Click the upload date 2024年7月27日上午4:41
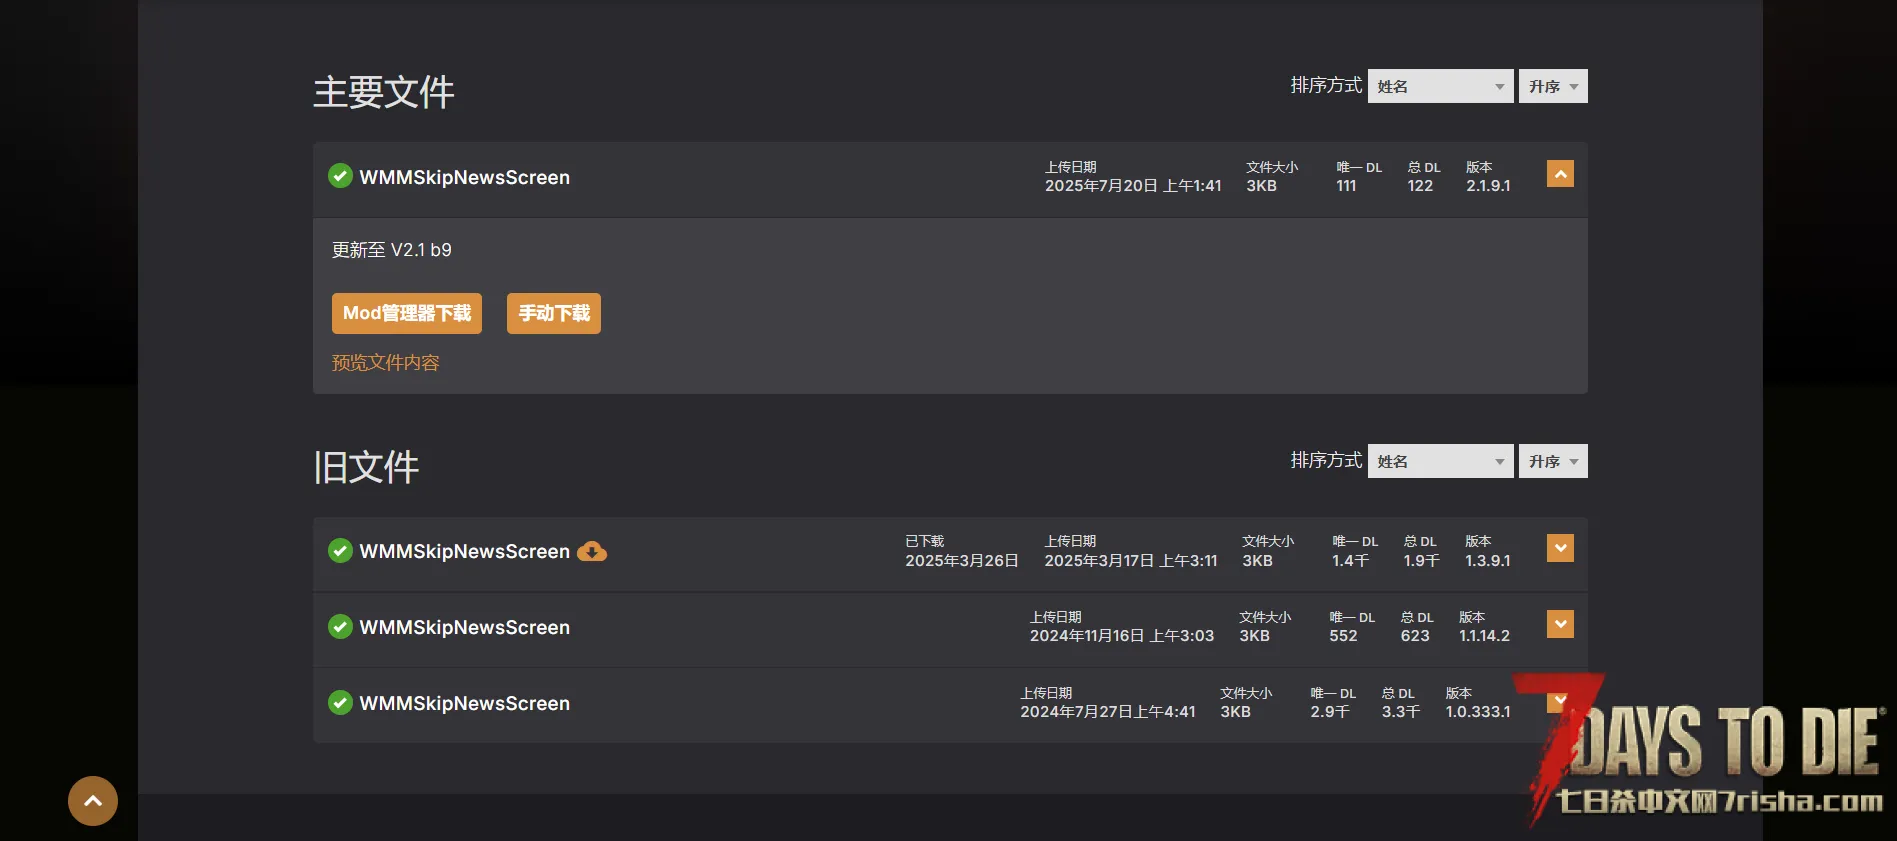The width and height of the screenshot is (1897, 841). click(1108, 712)
